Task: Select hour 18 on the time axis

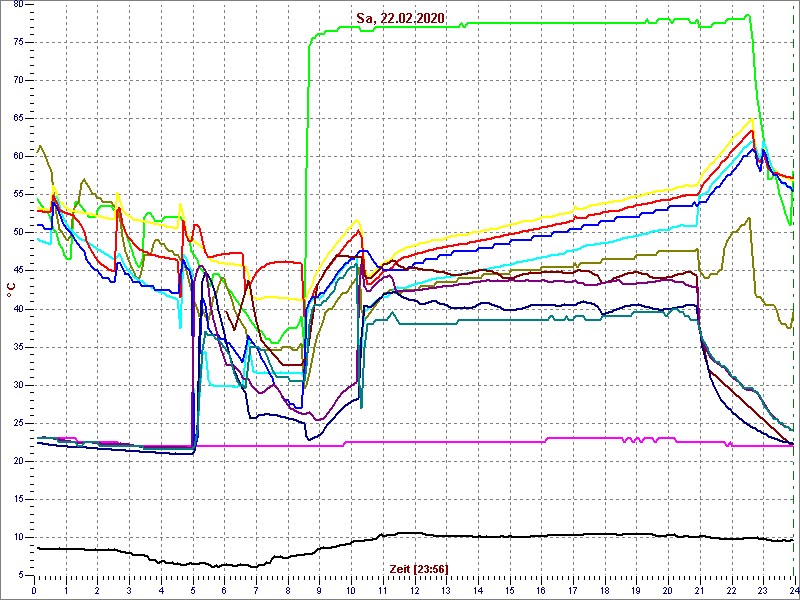Action: [x=604, y=589]
